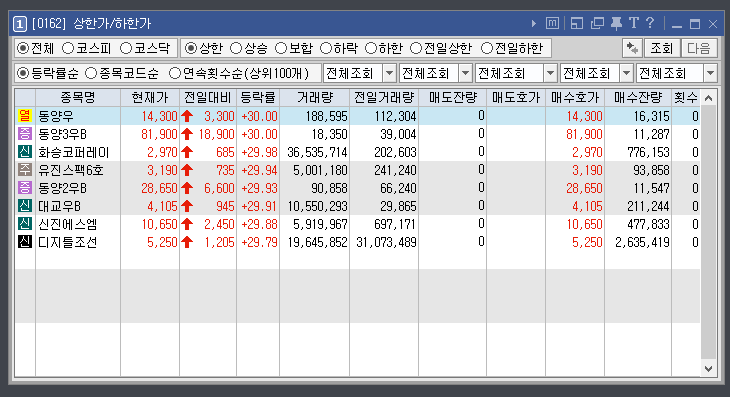
Task: Click the 신 badge beside 신진에스엠
Action: [25, 224]
